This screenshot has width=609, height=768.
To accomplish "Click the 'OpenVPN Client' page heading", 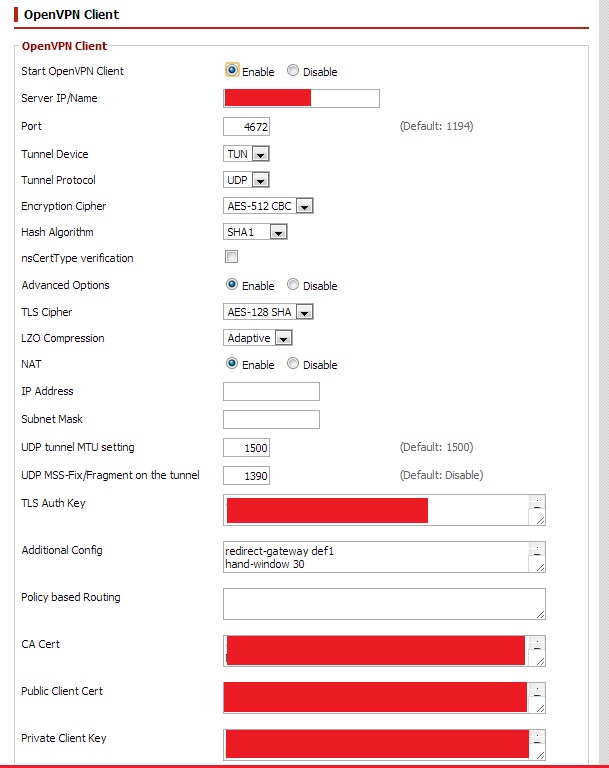I will tap(72, 15).
